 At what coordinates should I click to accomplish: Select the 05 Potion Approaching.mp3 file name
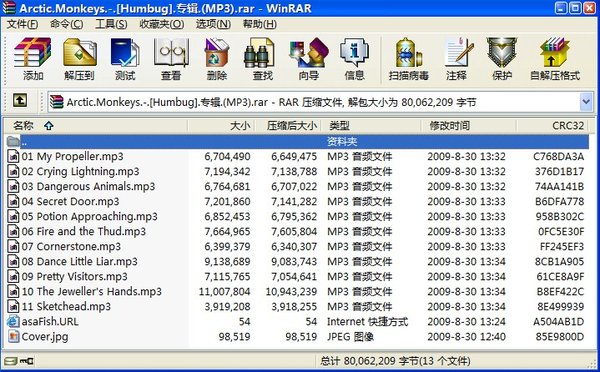point(90,216)
